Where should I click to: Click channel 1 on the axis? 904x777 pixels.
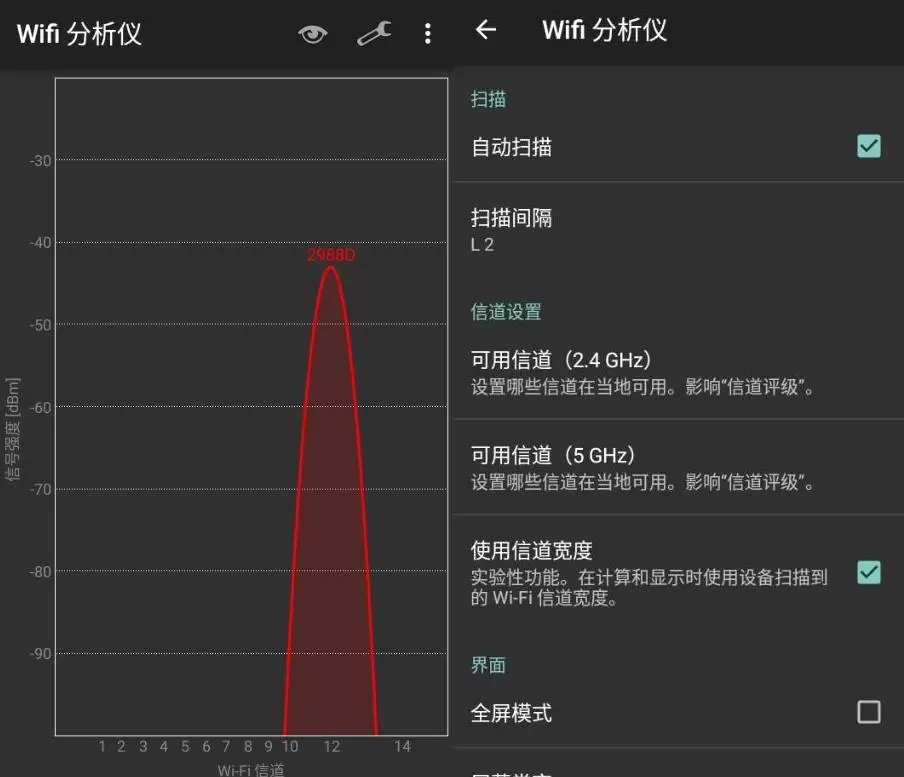(x=102, y=746)
